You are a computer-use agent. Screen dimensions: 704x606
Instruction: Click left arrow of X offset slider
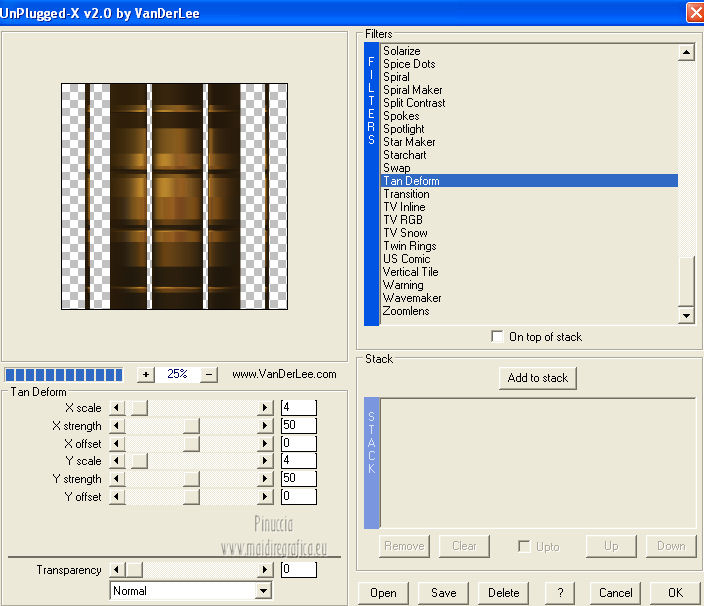(x=117, y=444)
